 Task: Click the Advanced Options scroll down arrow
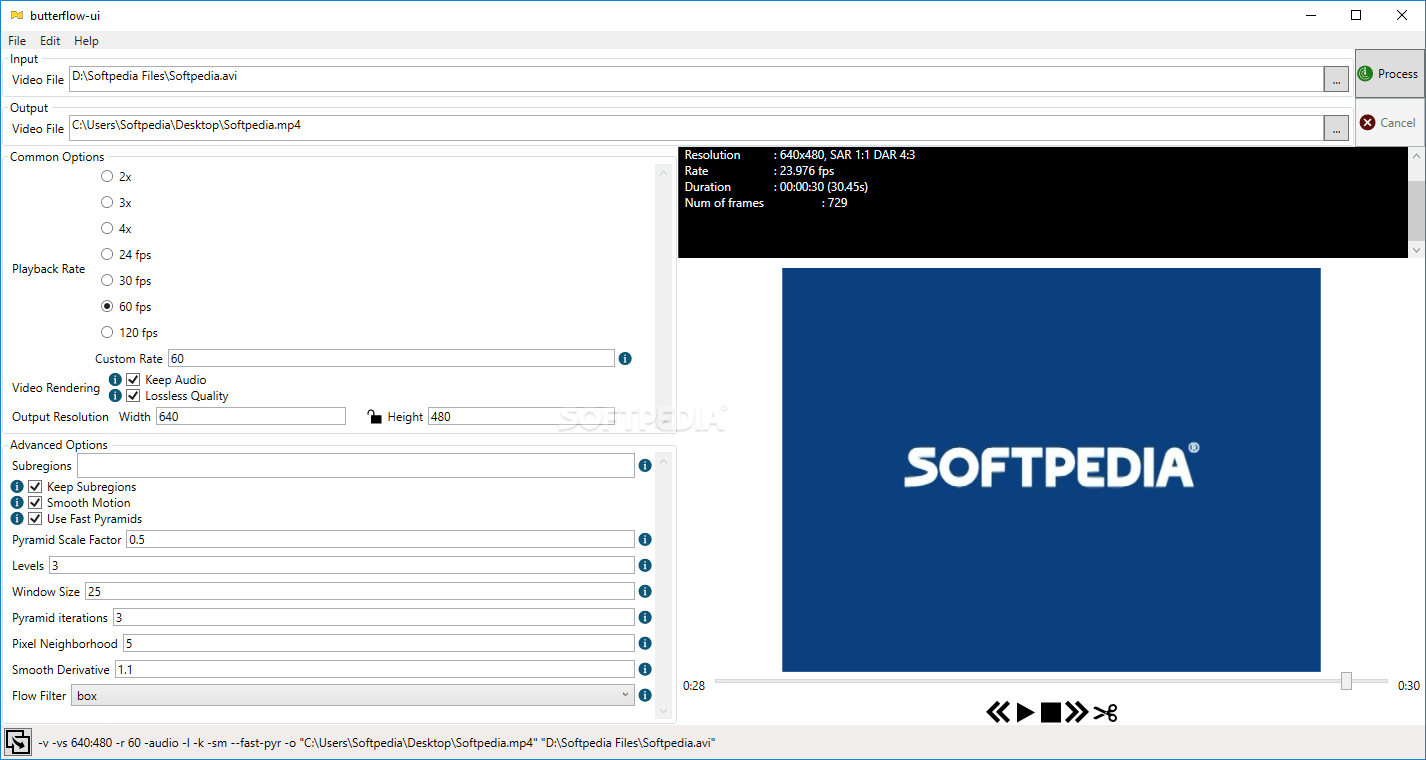point(664,712)
